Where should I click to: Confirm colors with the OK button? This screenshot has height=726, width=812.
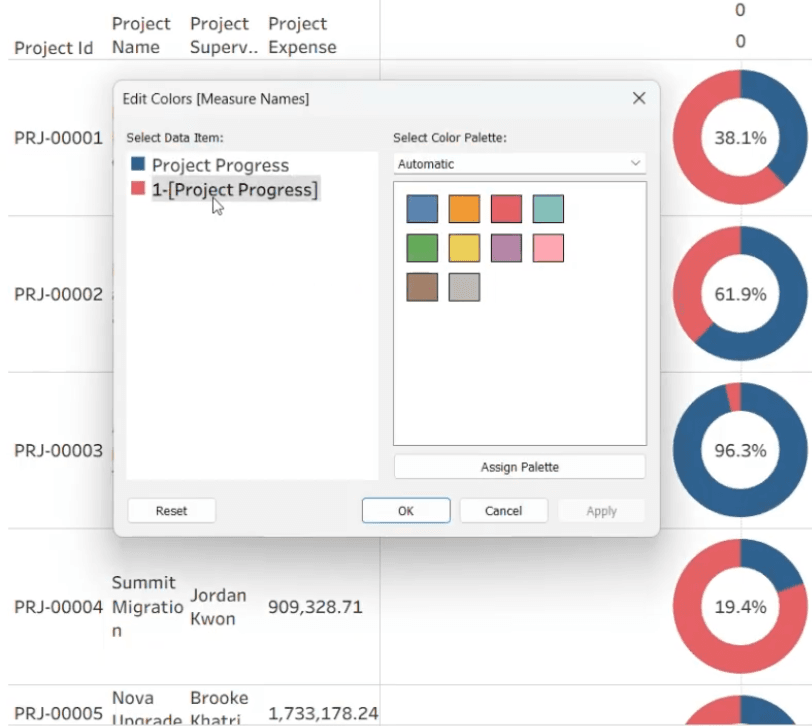(x=405, y=511)
